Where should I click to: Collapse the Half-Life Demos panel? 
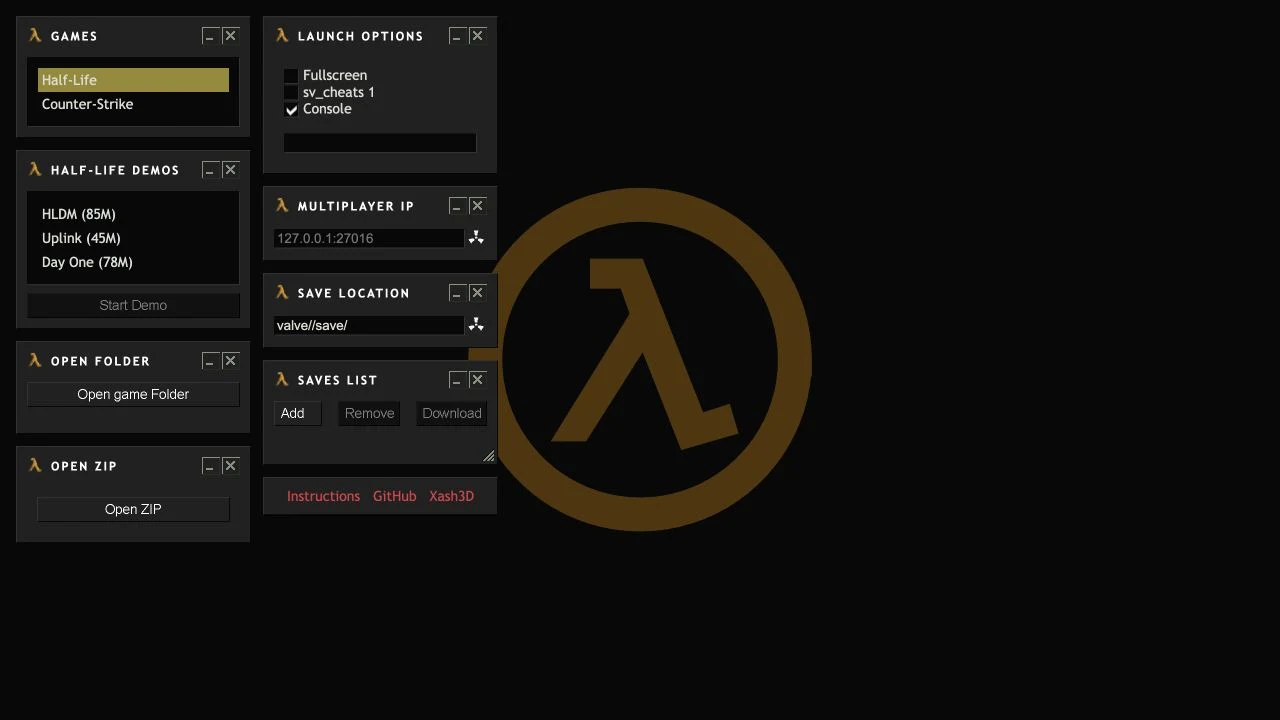coord(209,170)
